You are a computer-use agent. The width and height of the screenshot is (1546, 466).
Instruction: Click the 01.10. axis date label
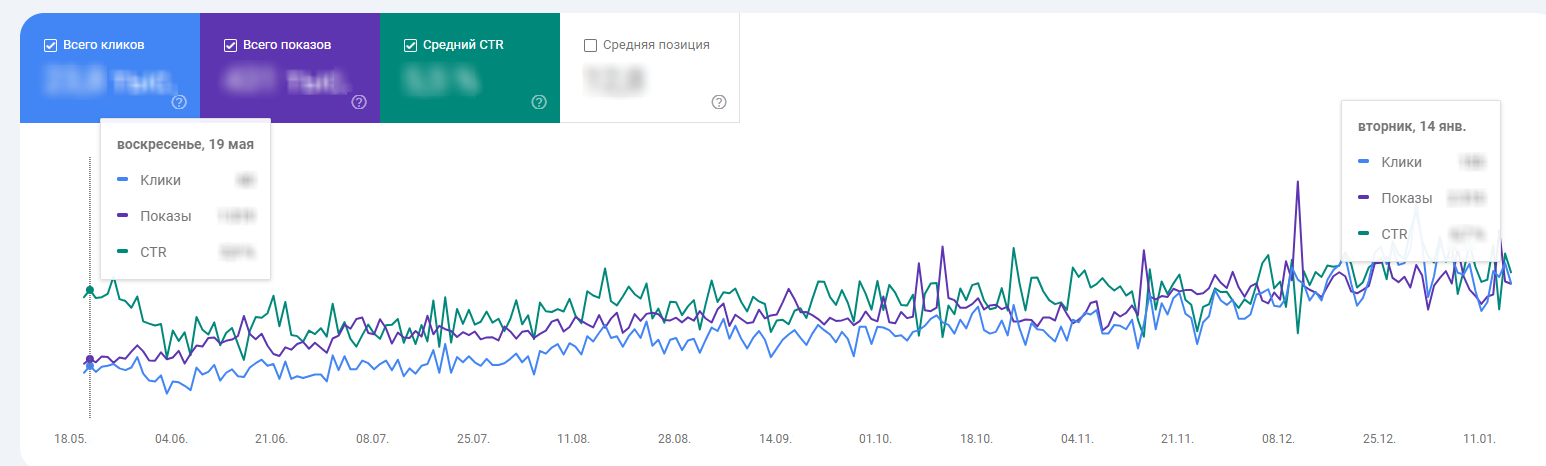(x=875, y=439)
